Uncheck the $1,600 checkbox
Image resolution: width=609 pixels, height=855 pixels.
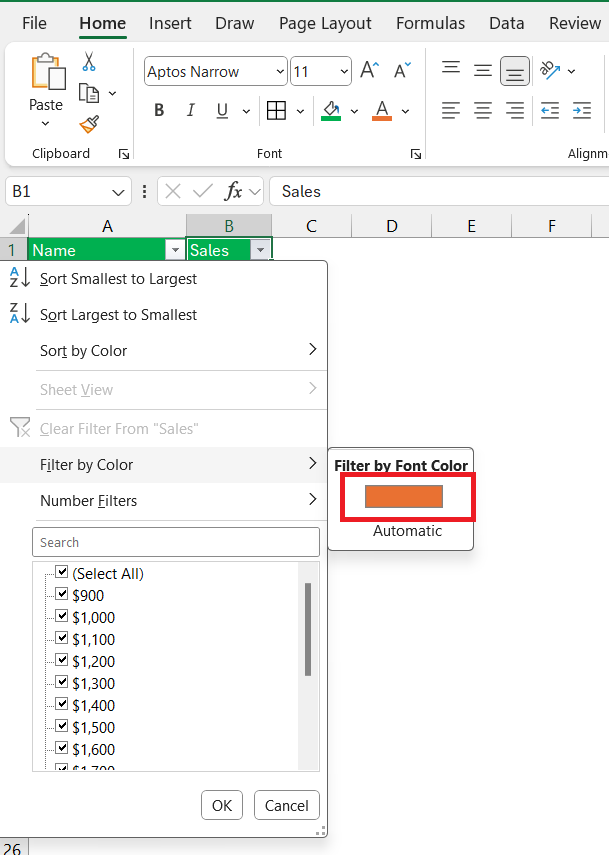tap(62, 748)
